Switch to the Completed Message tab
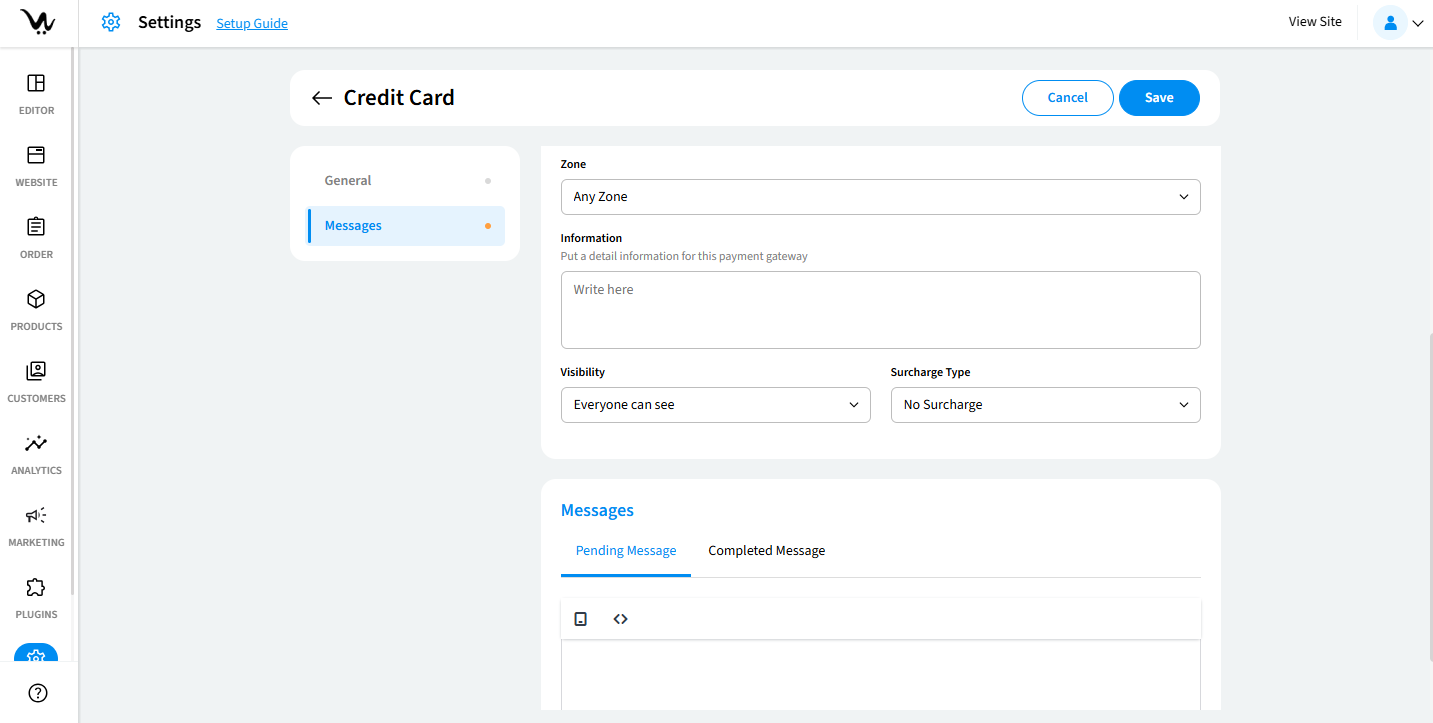1433x723 pixels. (766, 551)
